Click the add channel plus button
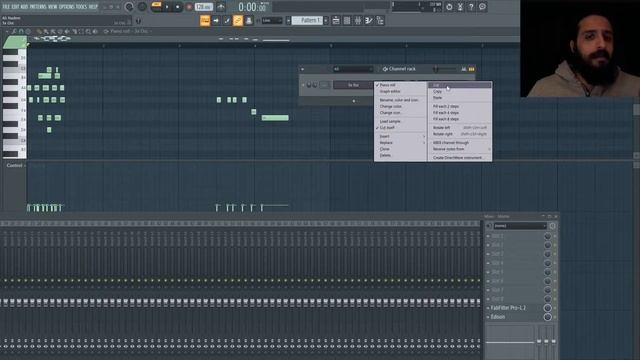Image resolution: width=640 pixels, height=360 pixels. coord(354,101)
